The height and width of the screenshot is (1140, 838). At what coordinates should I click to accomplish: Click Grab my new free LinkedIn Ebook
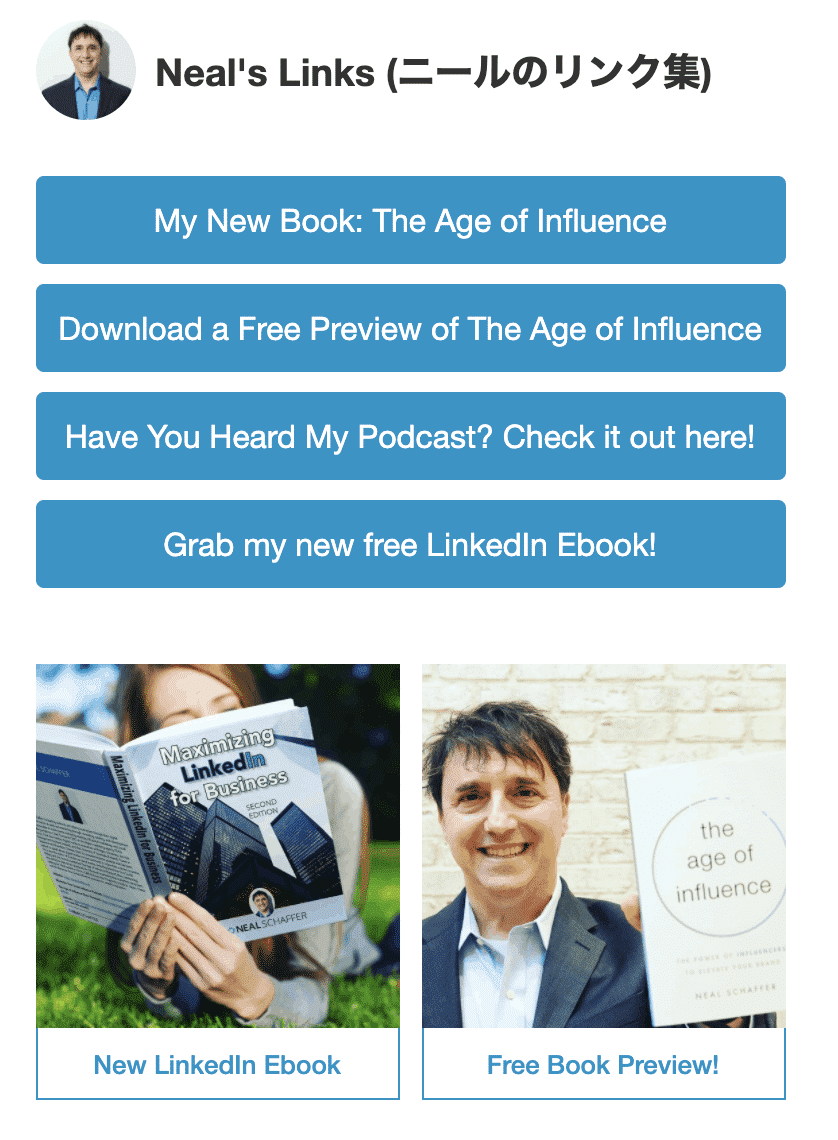411,544
